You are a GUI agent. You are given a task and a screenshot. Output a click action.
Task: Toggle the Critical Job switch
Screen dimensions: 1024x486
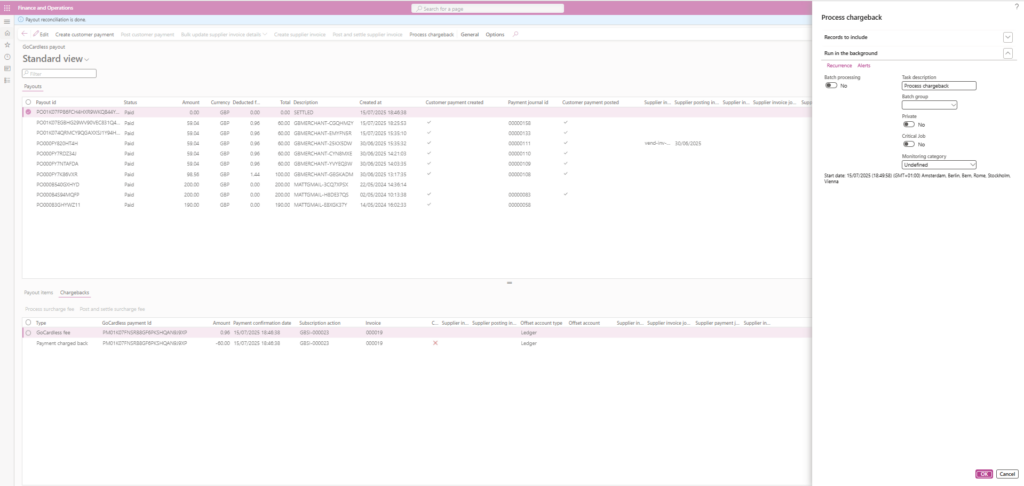[908, 144]
